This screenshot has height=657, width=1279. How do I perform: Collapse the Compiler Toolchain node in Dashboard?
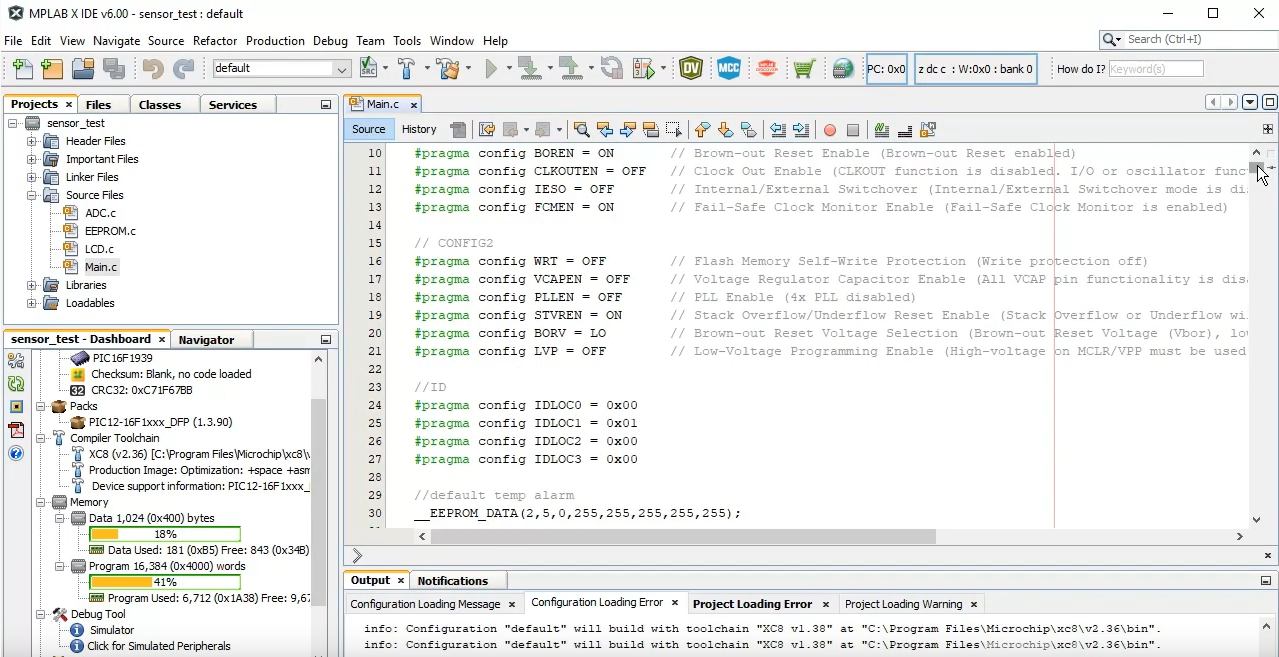tap(41, 438)
